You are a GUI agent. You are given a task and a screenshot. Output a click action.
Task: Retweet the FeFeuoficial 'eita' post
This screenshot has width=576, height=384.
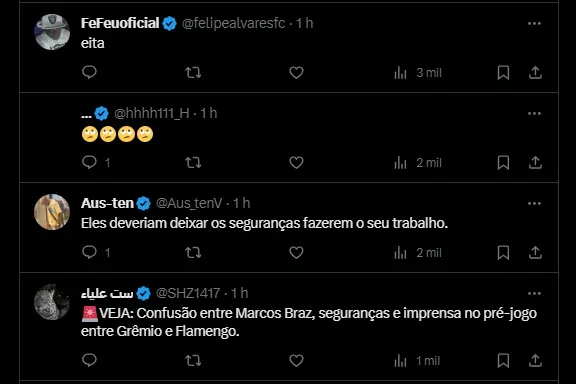pos(193,72)
